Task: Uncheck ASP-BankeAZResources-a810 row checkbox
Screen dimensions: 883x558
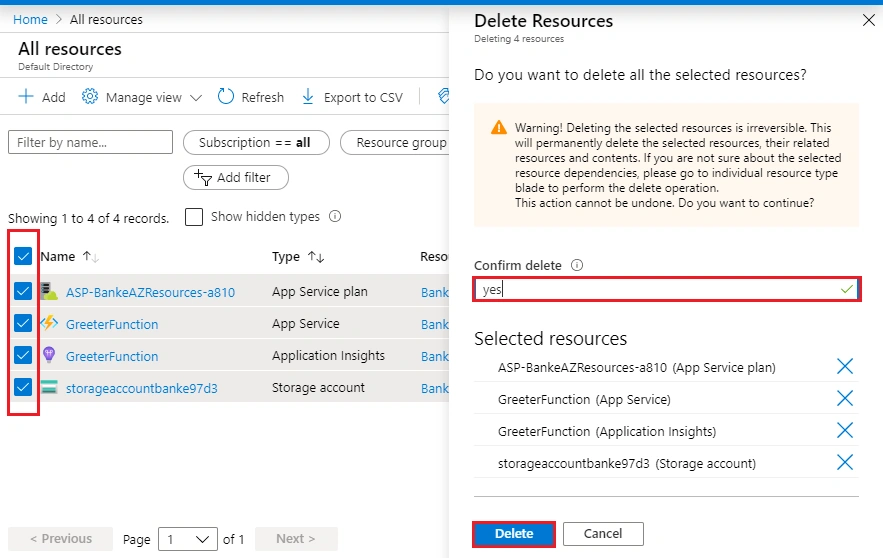Action: 23,291
